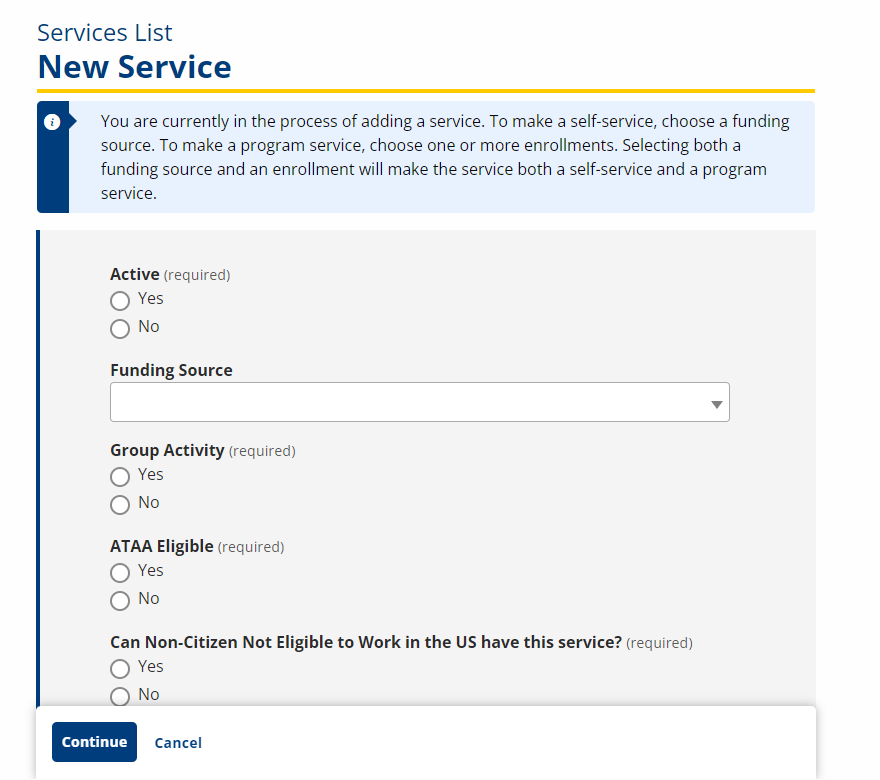Mark ATAA Eligible as No
This screenshot has width=880, height=780.
tap(120, 600)
